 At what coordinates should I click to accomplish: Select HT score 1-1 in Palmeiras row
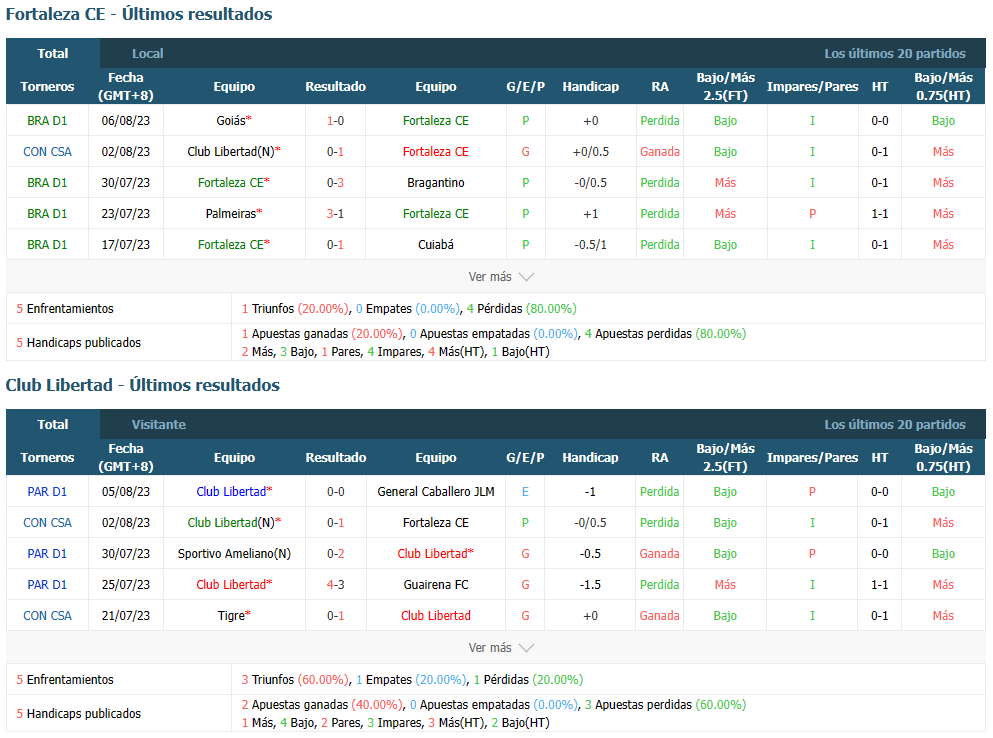pos(879,213)
